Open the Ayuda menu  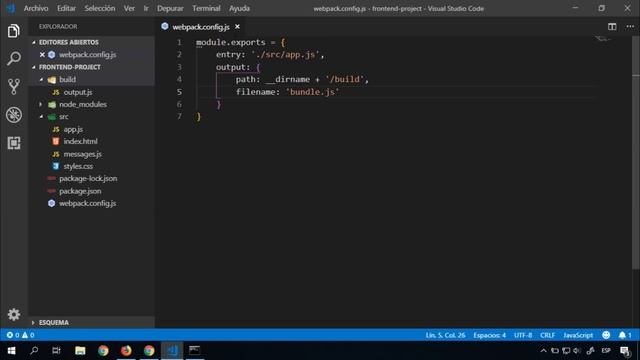[x=239, y=8]
